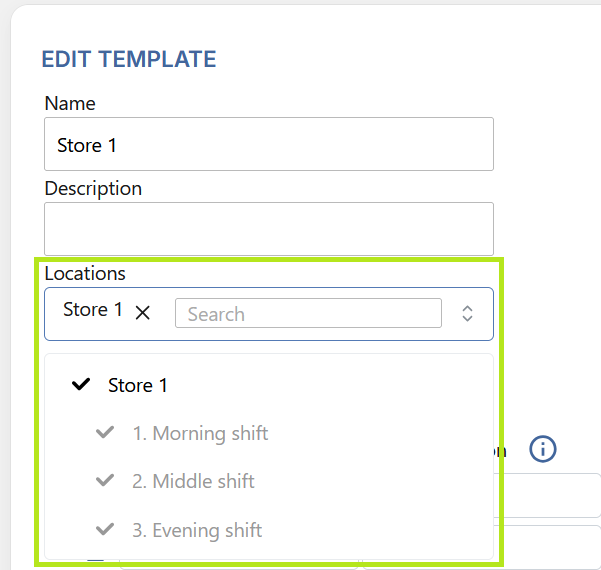Click the Locations label
The width and height of the screenshot is (601, 570).
click(x=85, y=273)
